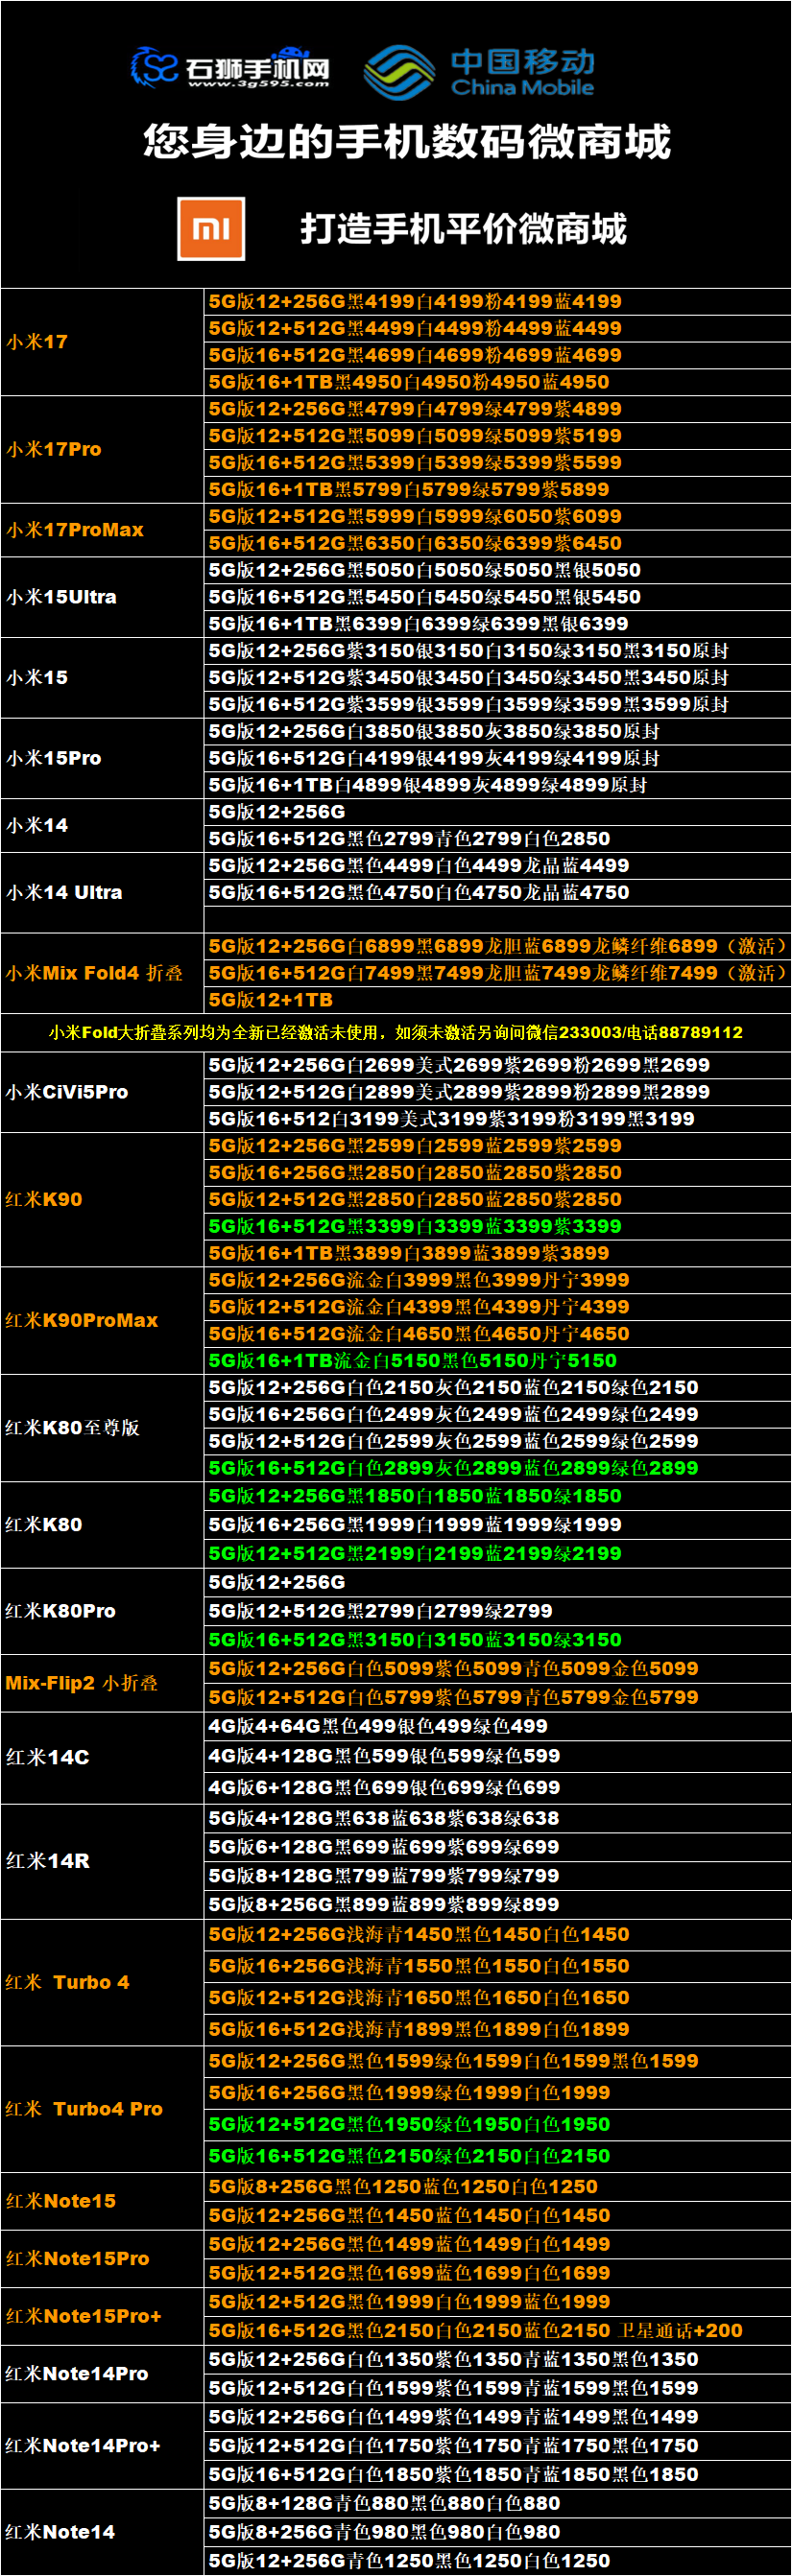Click the 红米K80至尊版 model name

[x=72, y=1427]
